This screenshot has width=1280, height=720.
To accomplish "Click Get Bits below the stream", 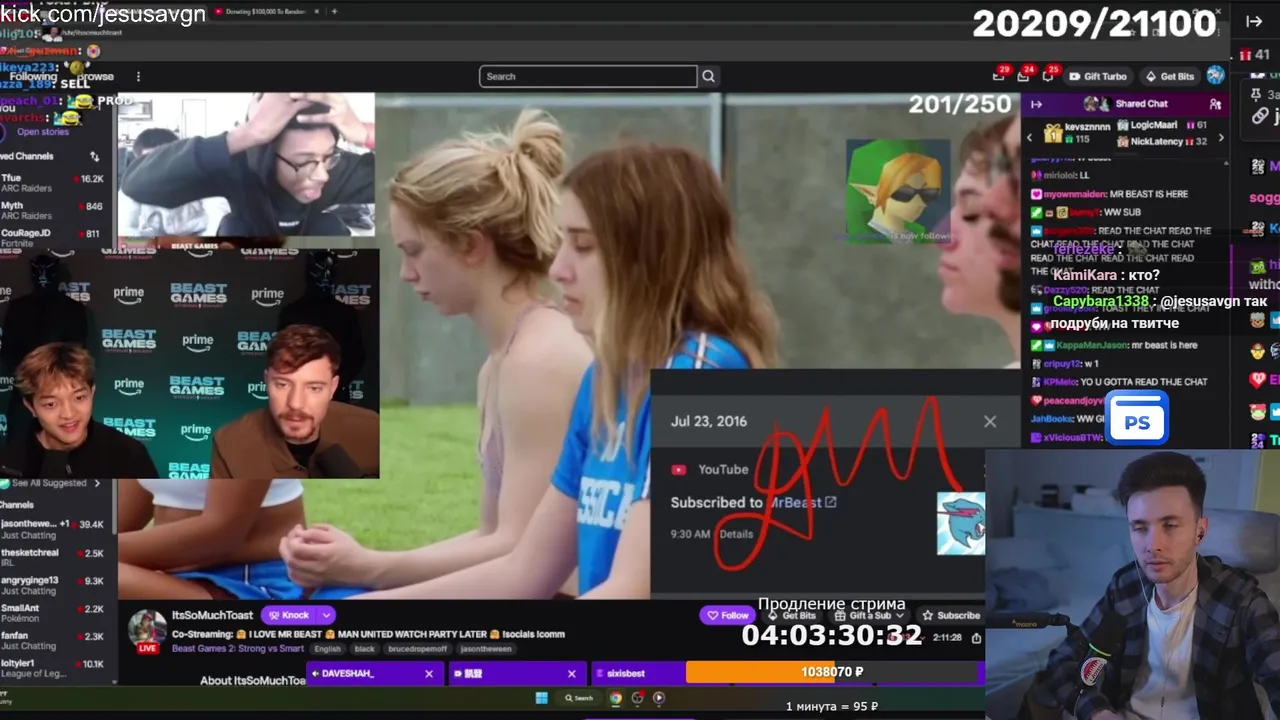I will (x=791, y=616).
